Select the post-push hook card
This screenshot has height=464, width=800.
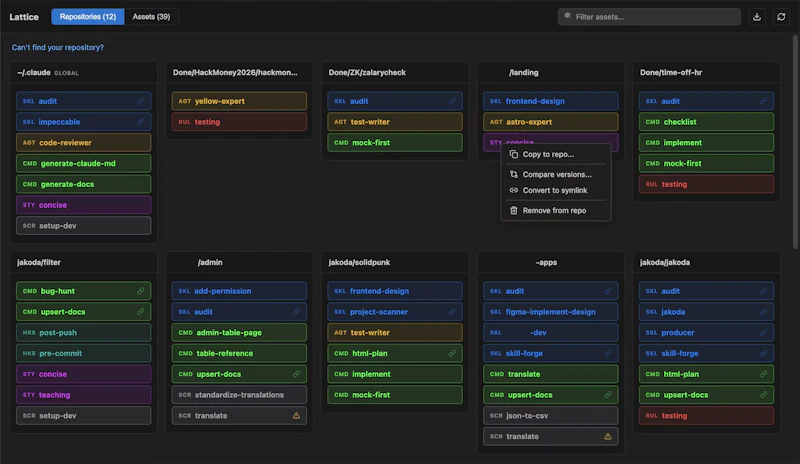coord(84,332)
